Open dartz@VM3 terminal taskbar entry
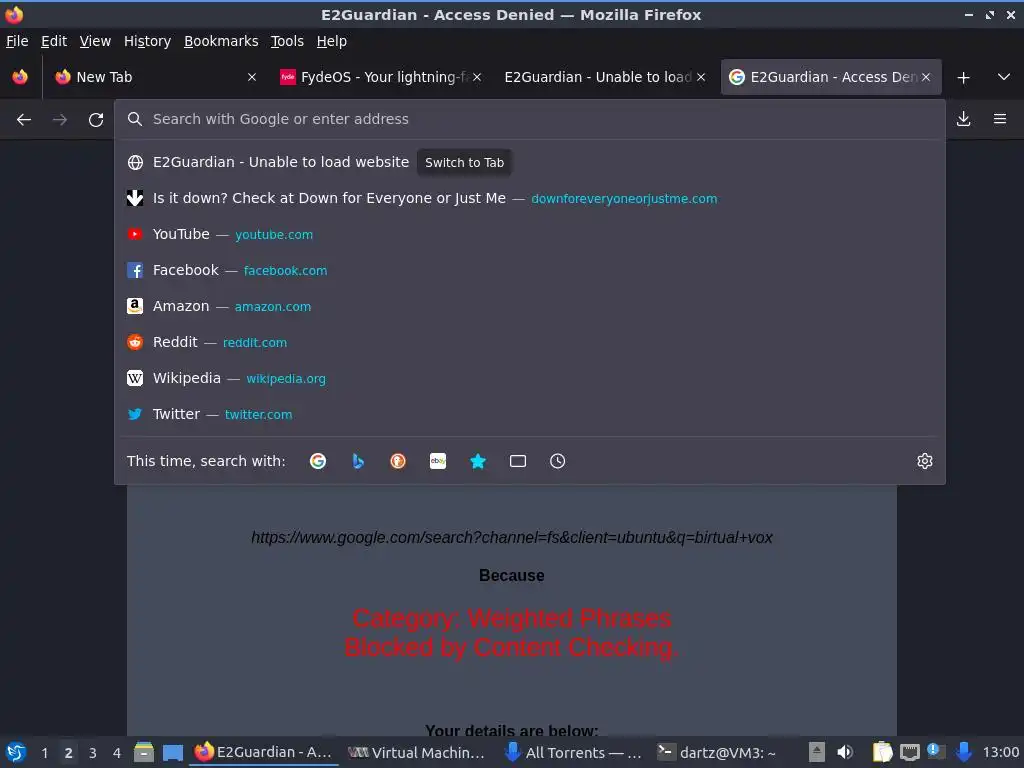Image resolution: width=1024 pixels, height=768 pixels. [x=718, y=752]
